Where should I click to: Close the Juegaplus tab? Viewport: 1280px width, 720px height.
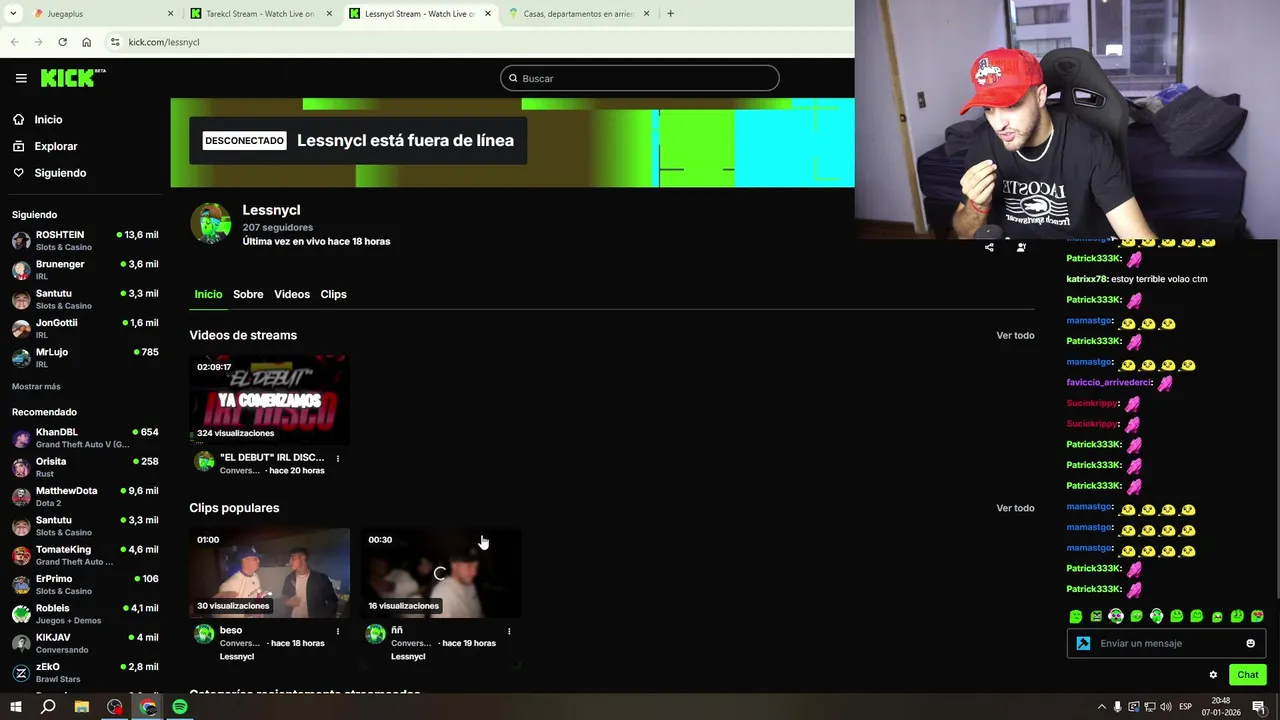coord(170,14)
